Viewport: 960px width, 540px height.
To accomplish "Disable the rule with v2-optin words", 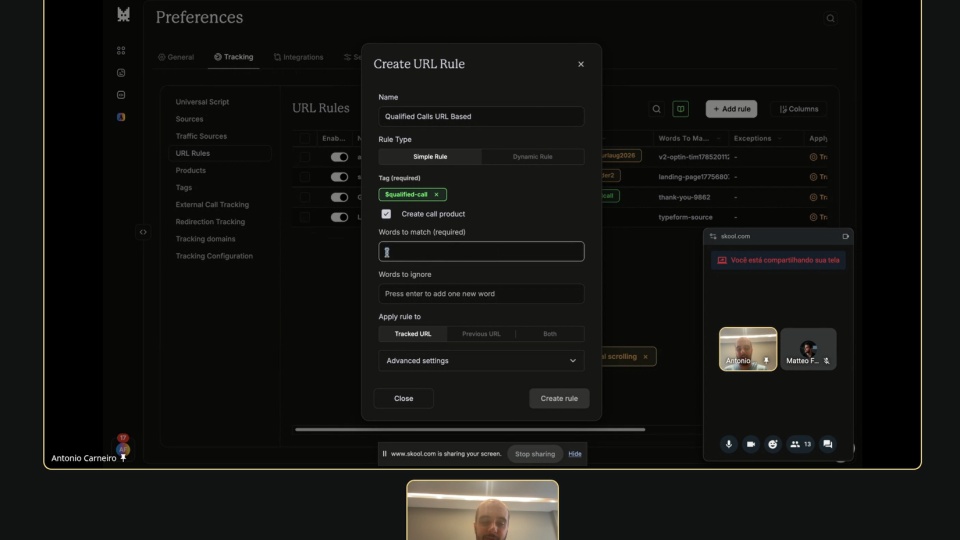I will tap(339, 157).
